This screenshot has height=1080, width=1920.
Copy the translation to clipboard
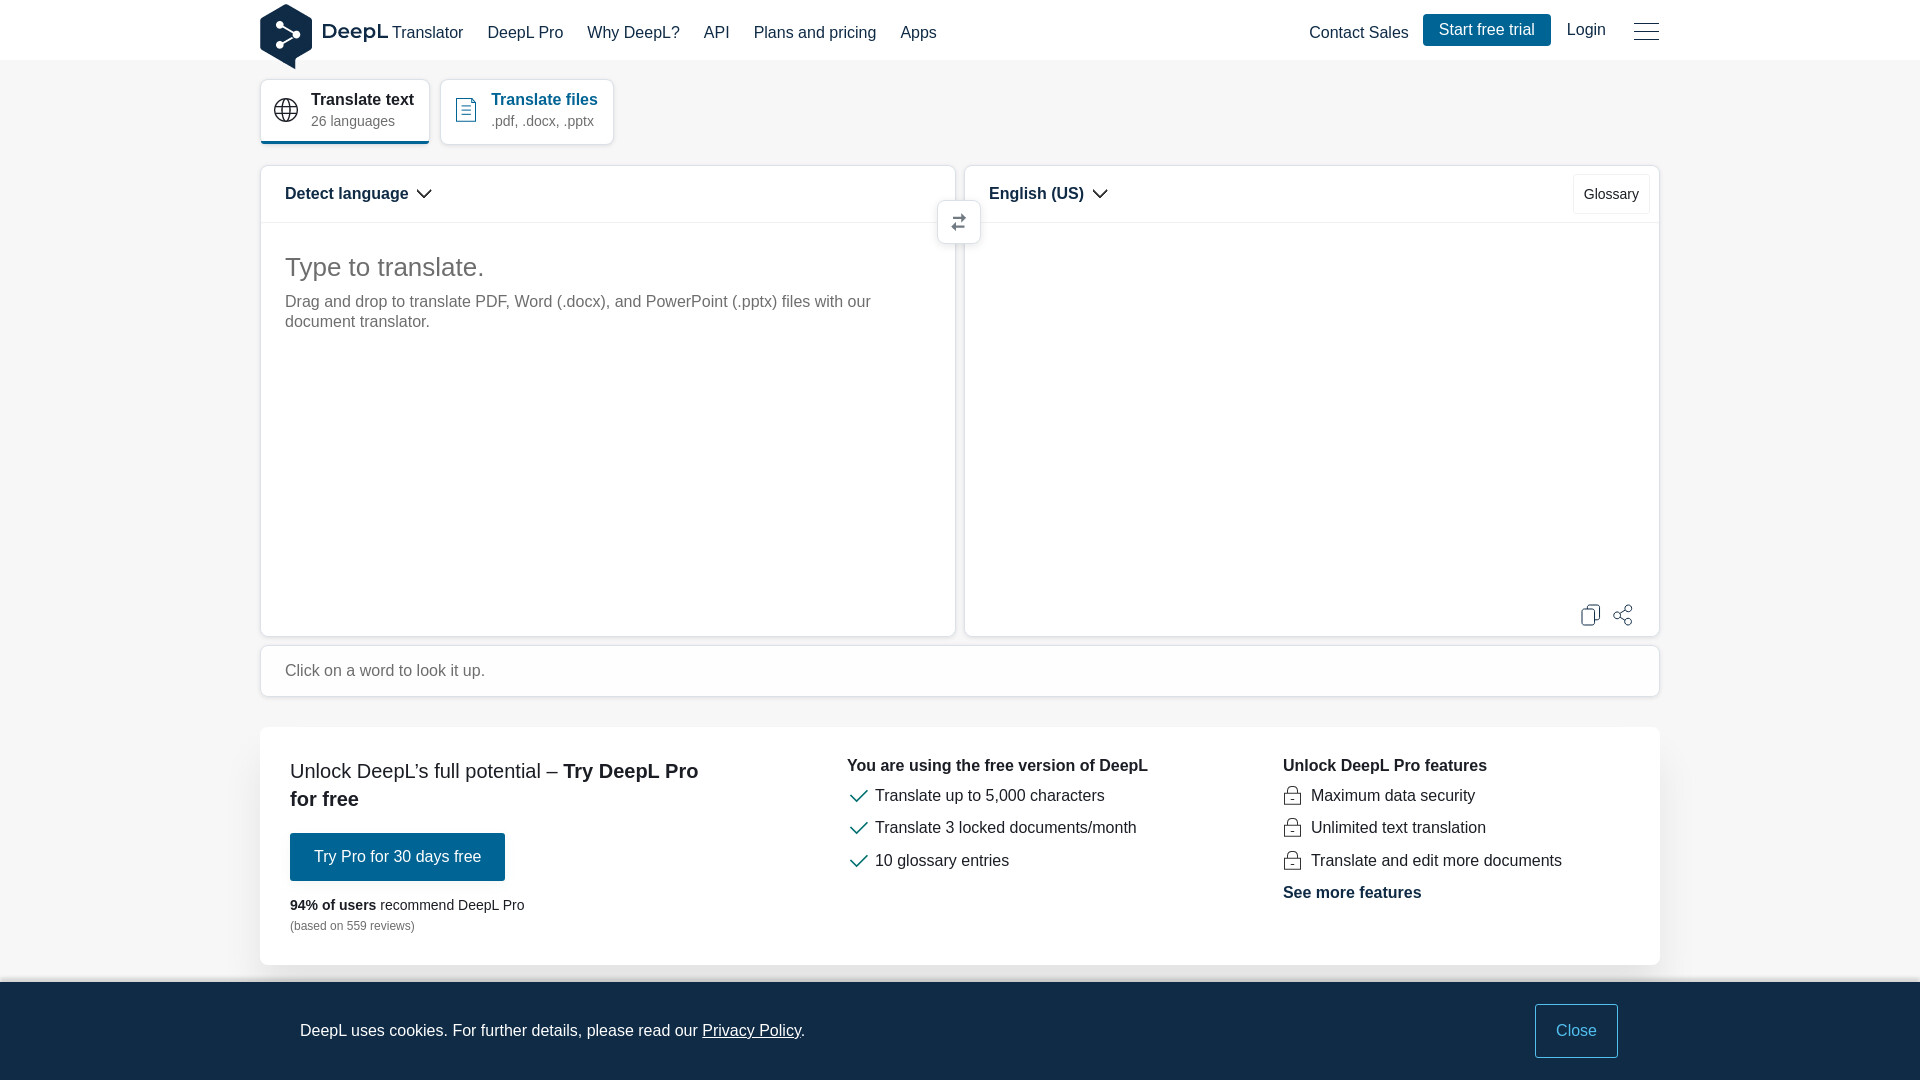[x=1590, y=615]
